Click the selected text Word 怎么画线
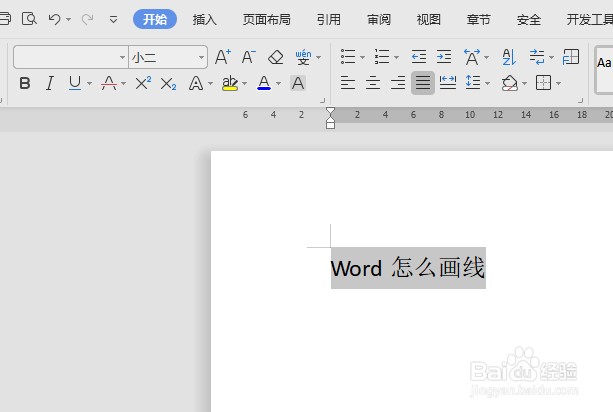This screenshot has height=412, width=613. [408, 268]
